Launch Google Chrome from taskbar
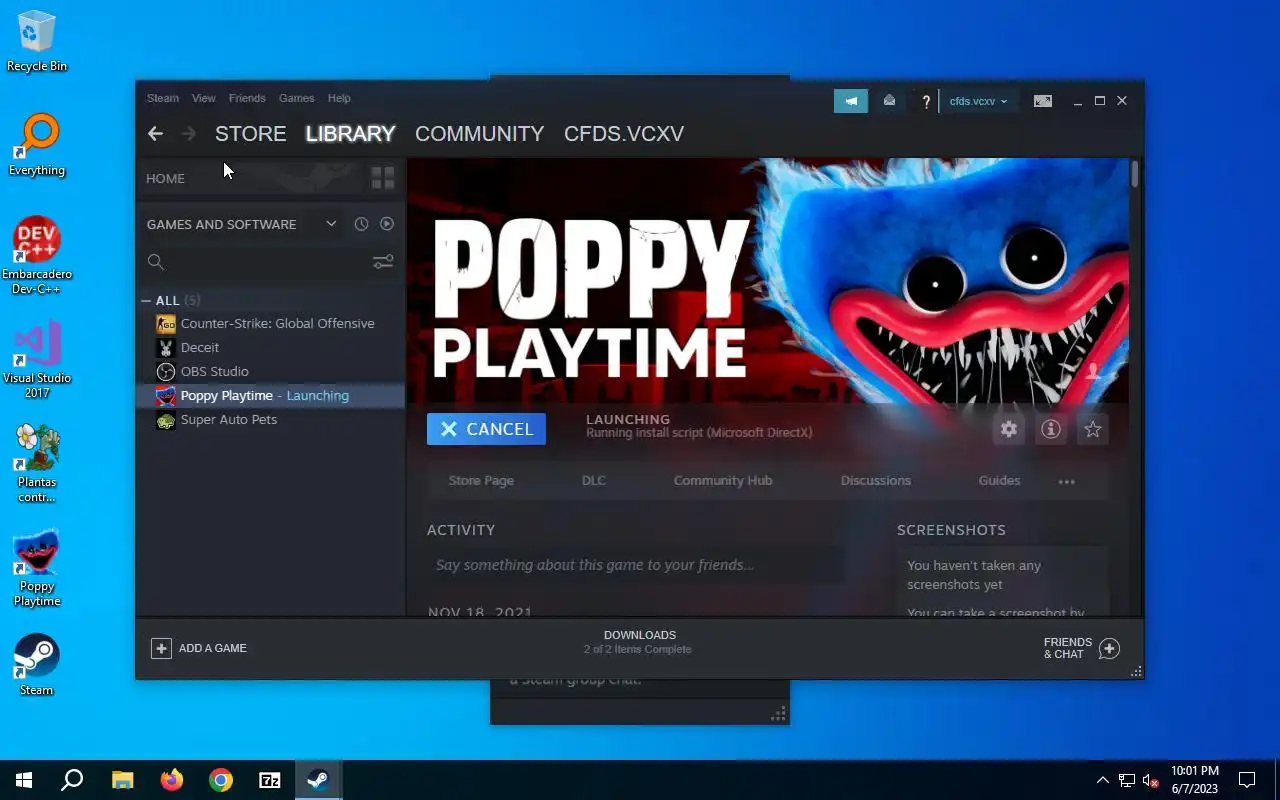1280x800 pixels. pos(221,780)
